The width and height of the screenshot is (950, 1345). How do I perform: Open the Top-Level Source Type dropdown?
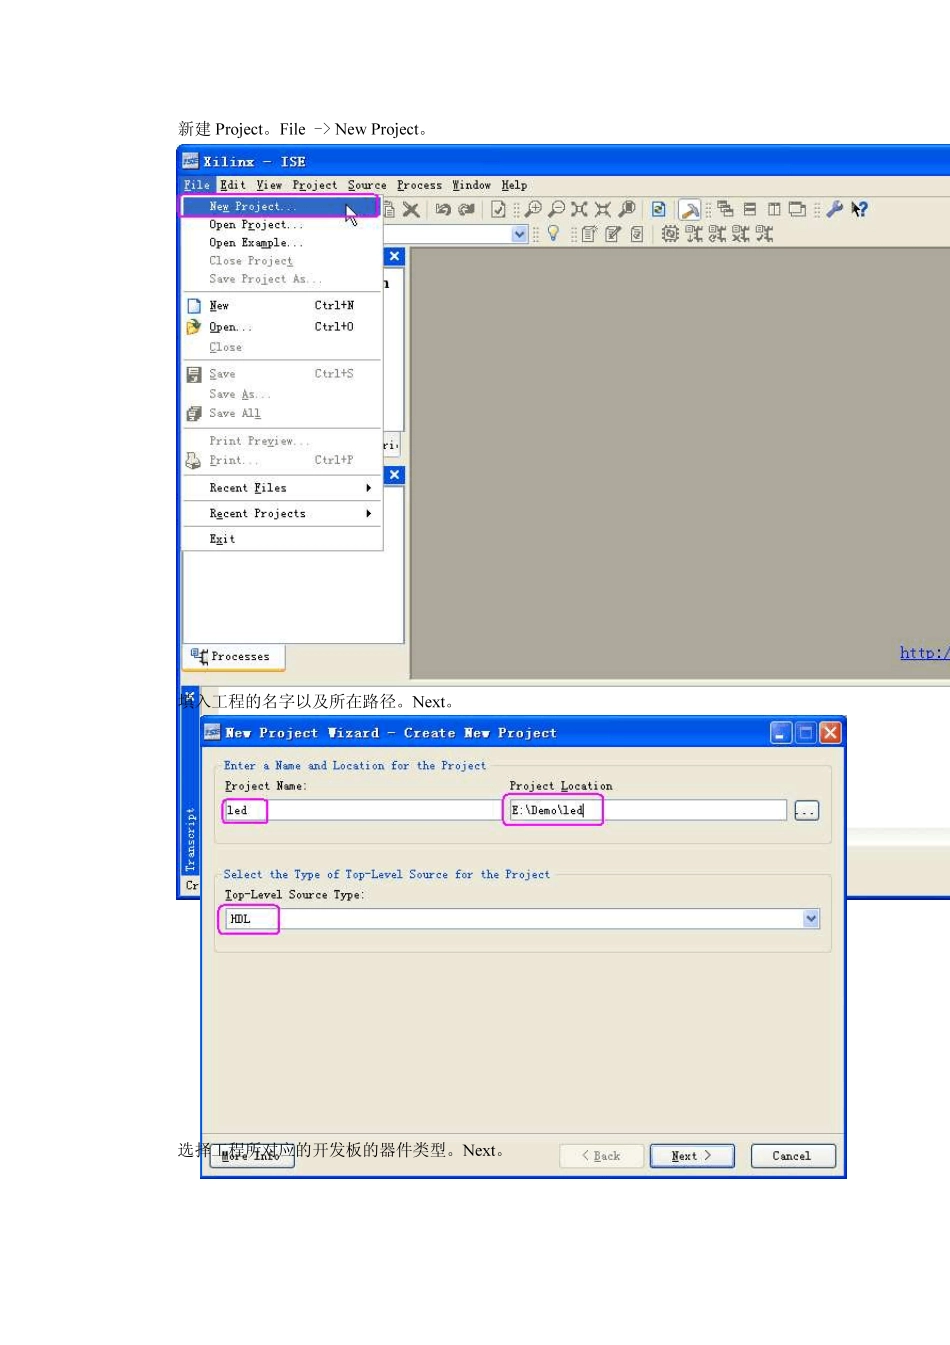point(811,919)
